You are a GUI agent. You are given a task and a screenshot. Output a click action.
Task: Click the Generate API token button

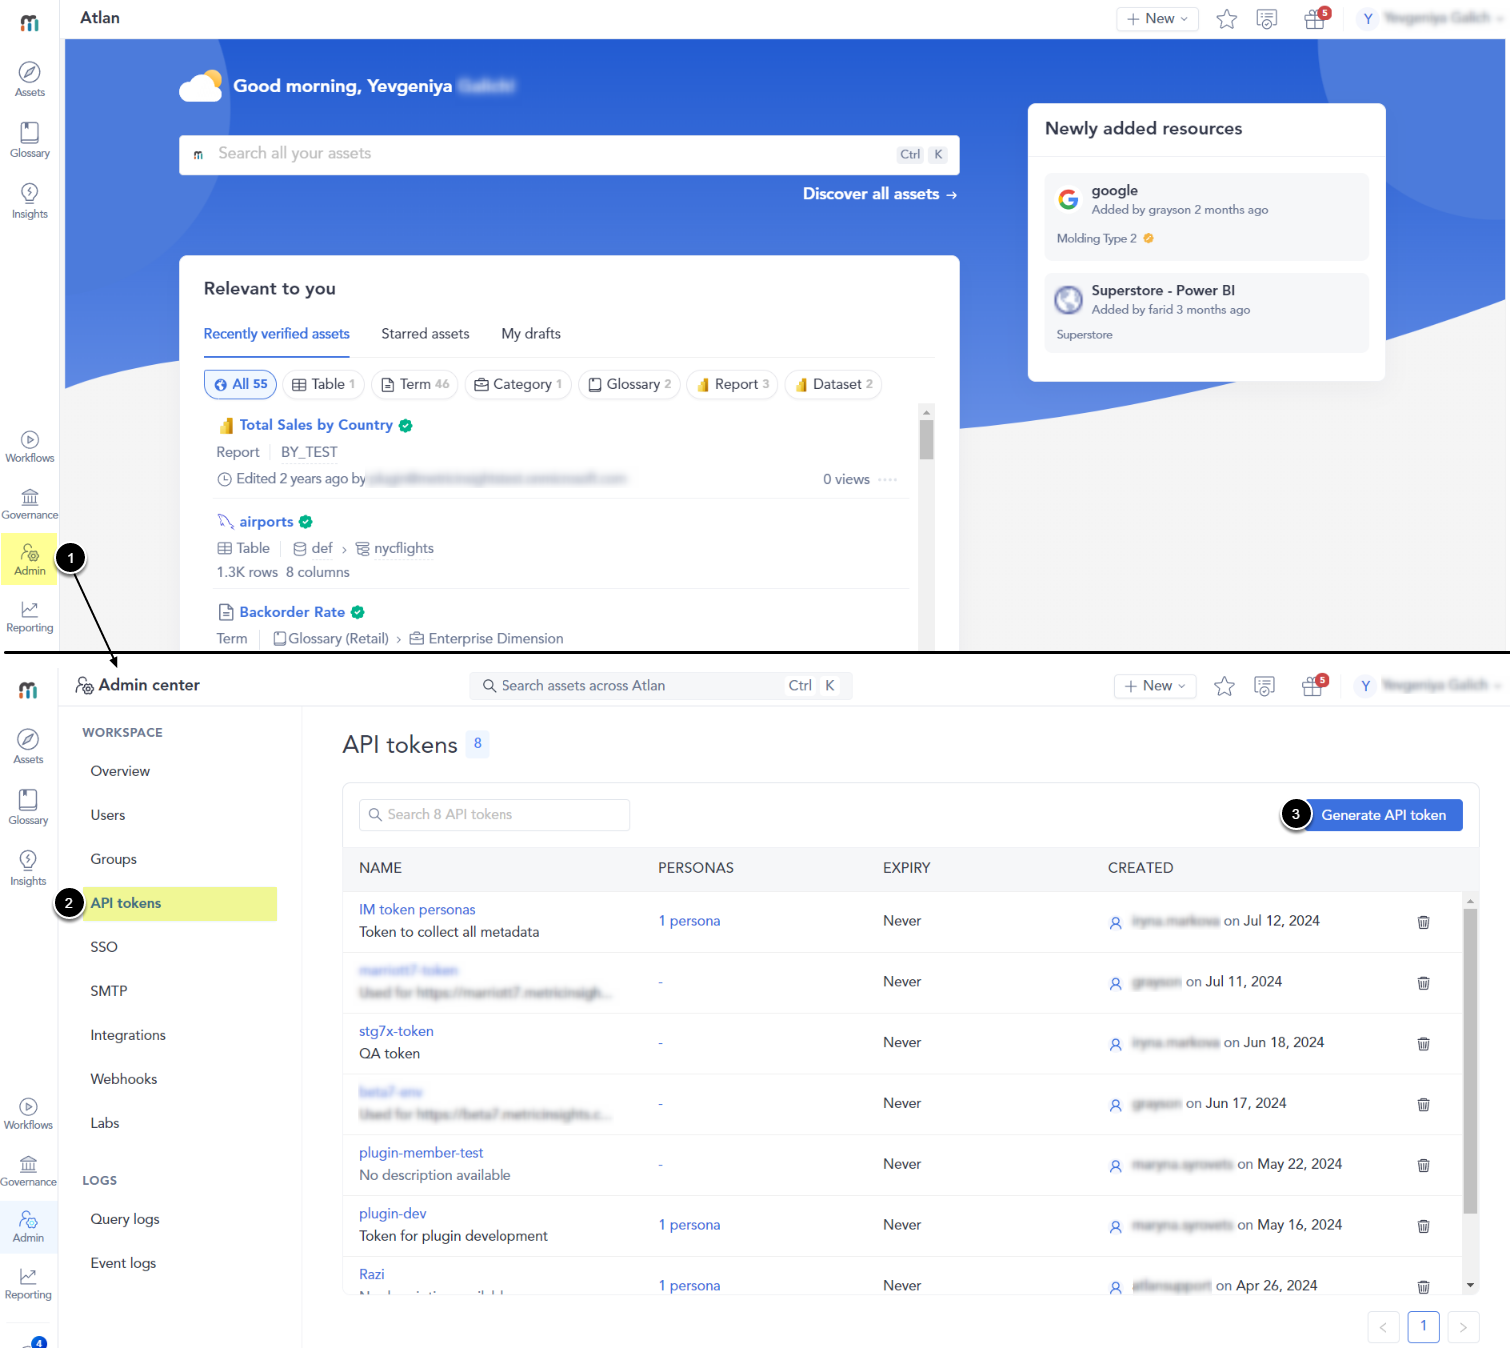pos(1383,815)
